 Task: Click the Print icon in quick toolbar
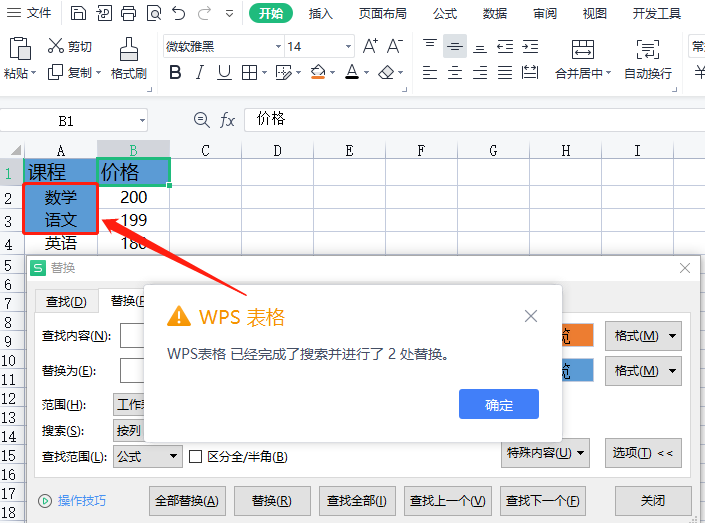click(x=129, y=13)
